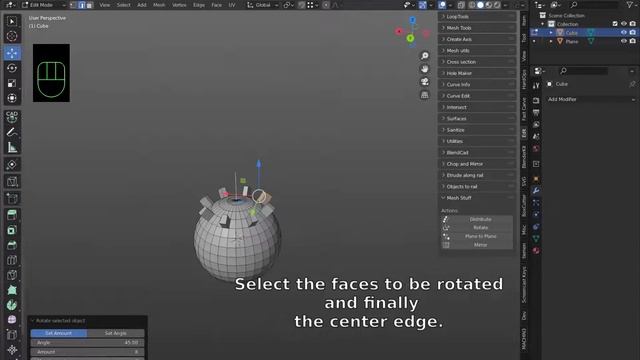Open the View menu
This screenshot has width=640, height=360.
(x=105, y=5)
